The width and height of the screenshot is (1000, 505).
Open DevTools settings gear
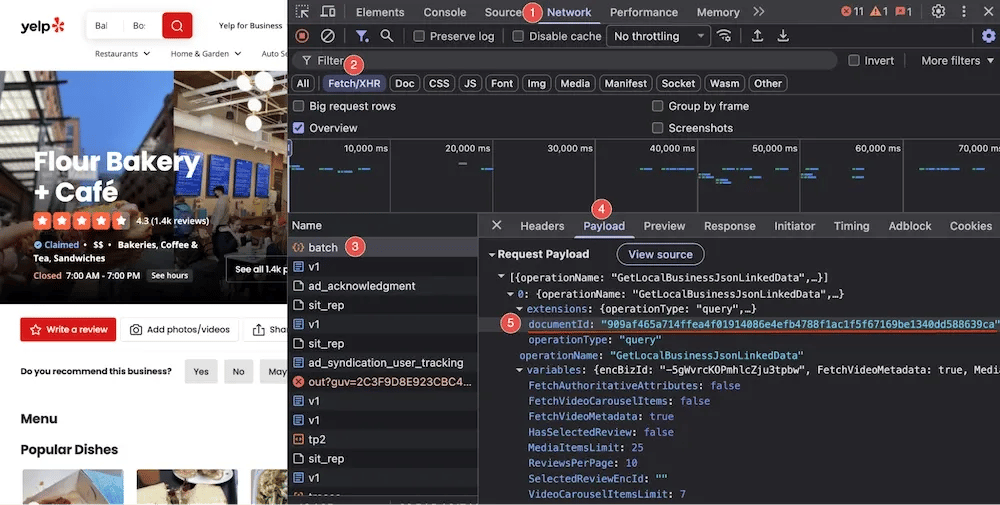pyautogui.click(x=938, y=12)
